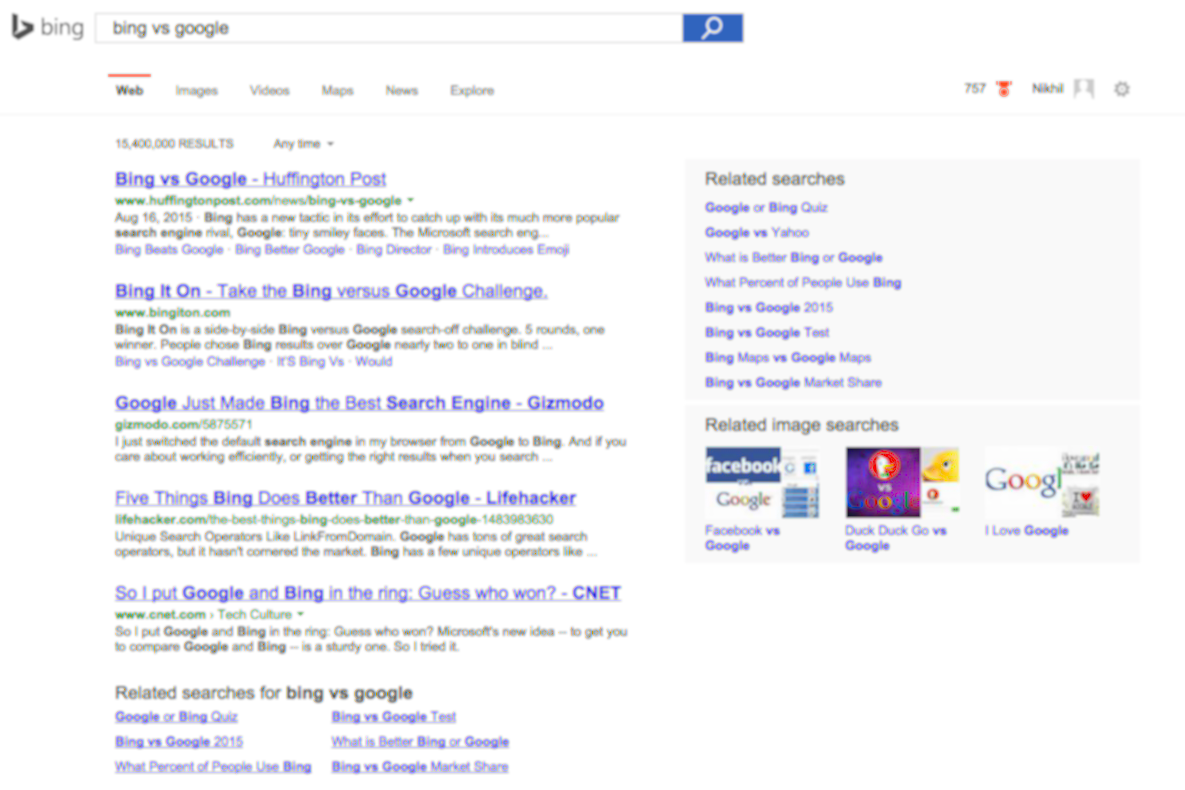Open the Lifehacker Five Things result

click(x=345, y=498)
